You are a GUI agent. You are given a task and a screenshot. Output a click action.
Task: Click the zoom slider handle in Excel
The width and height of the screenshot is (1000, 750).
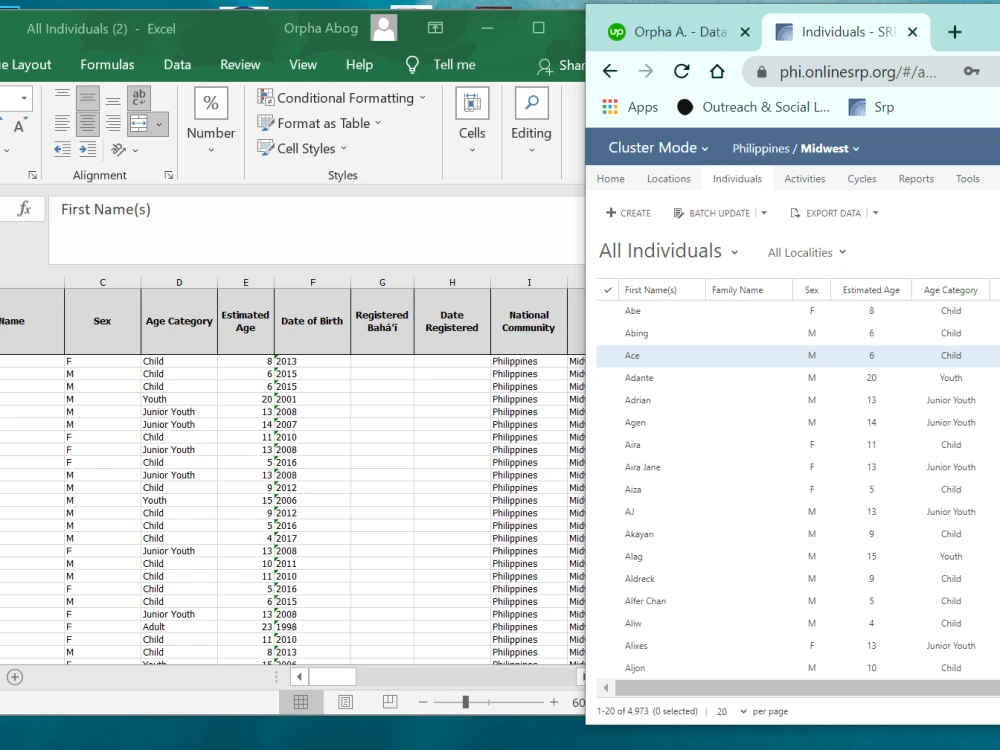click(x=466, y=702)
